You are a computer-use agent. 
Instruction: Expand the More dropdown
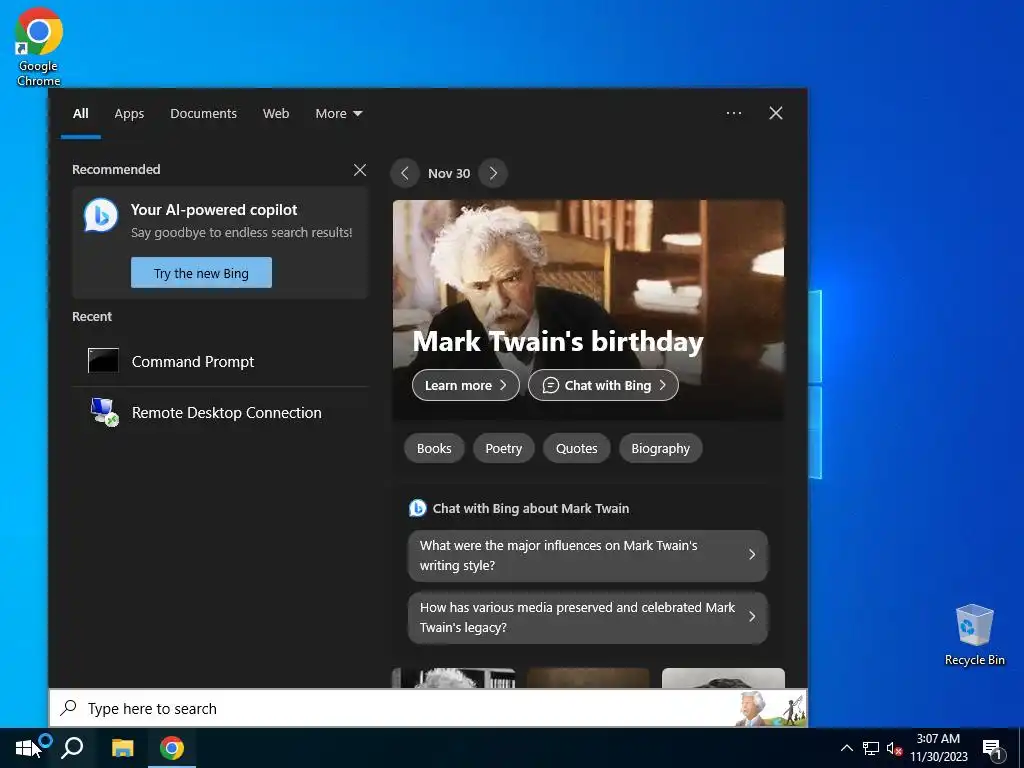click(338, 114)
